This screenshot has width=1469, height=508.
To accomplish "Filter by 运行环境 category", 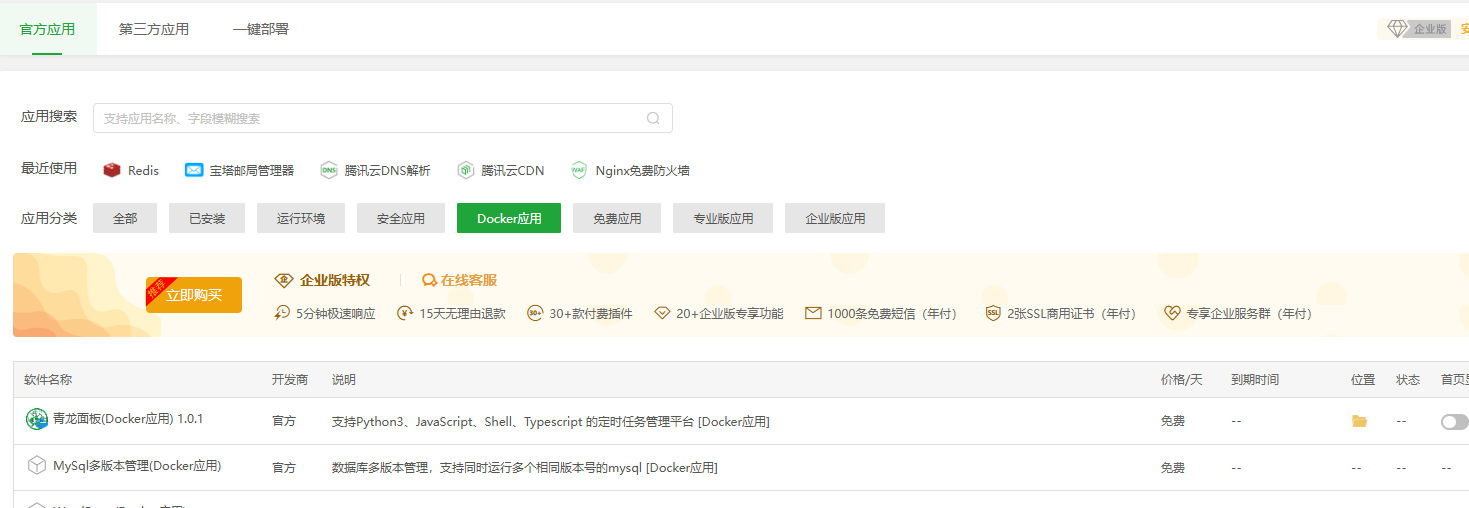I will pos(301,218).
